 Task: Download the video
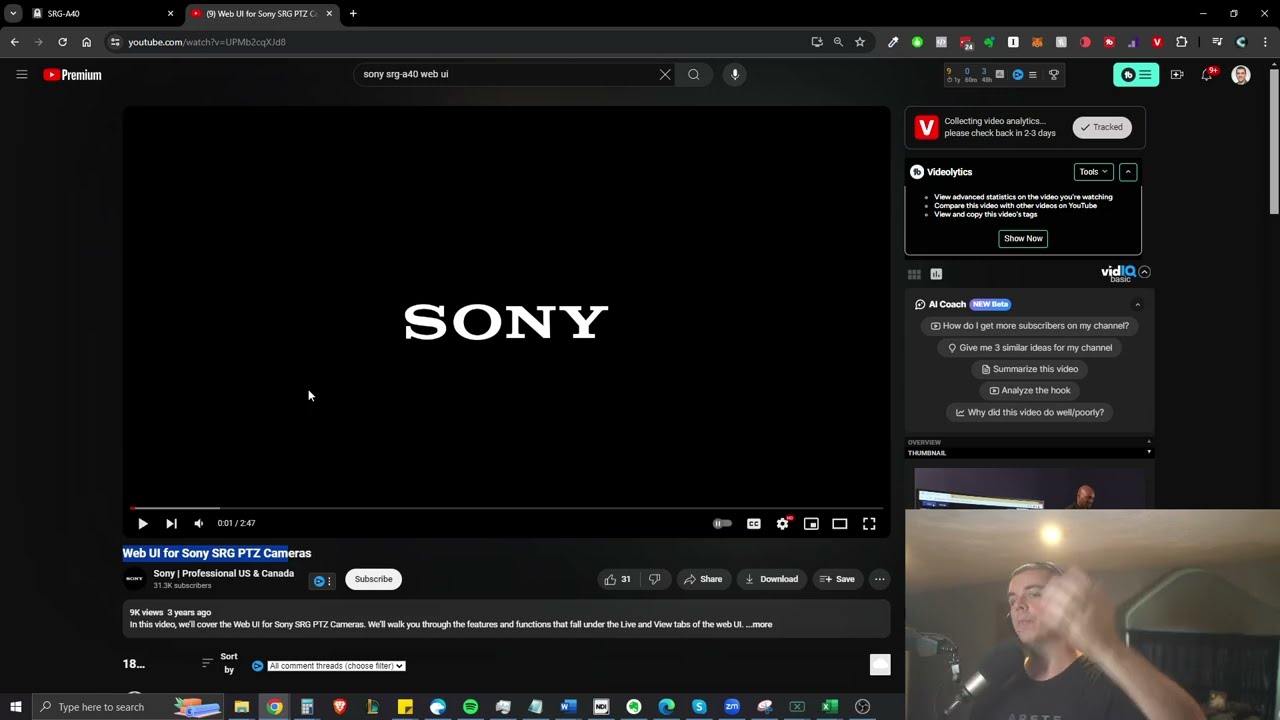(771, 579)
